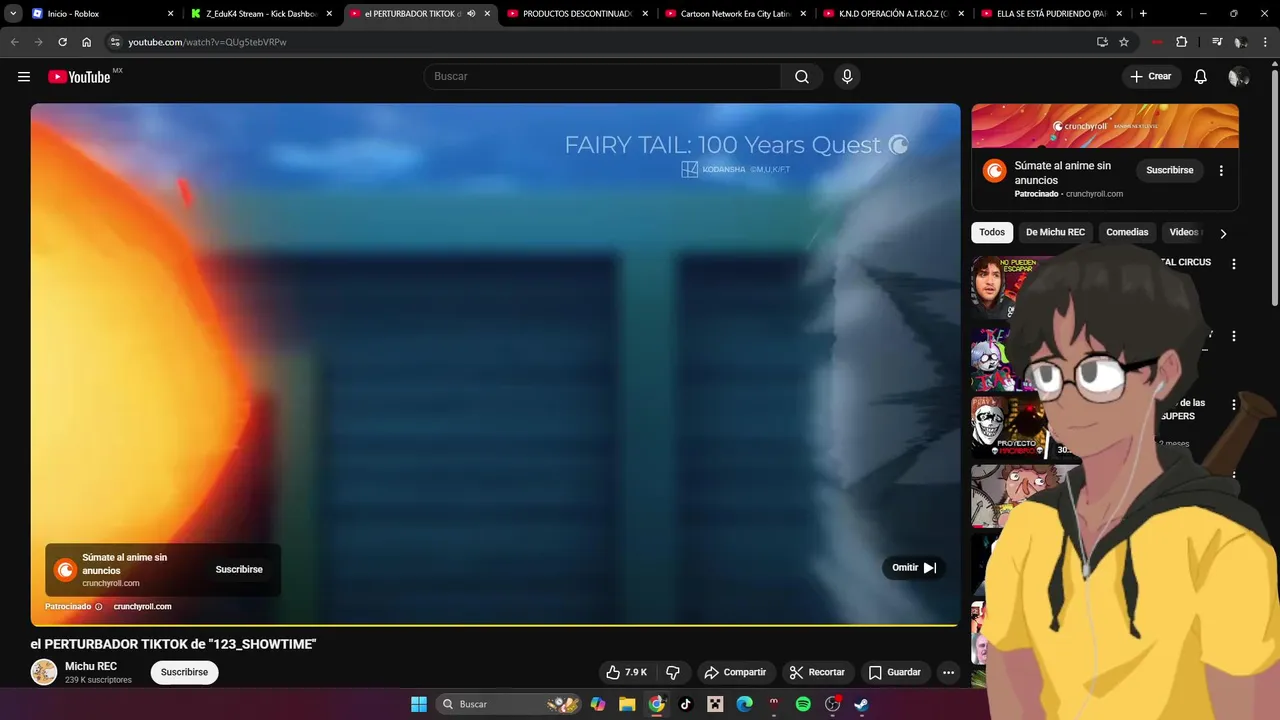The image size is (1280, 720).
Task: Close the Inicio - Roblox tab
Action: [x=170, y=14]
